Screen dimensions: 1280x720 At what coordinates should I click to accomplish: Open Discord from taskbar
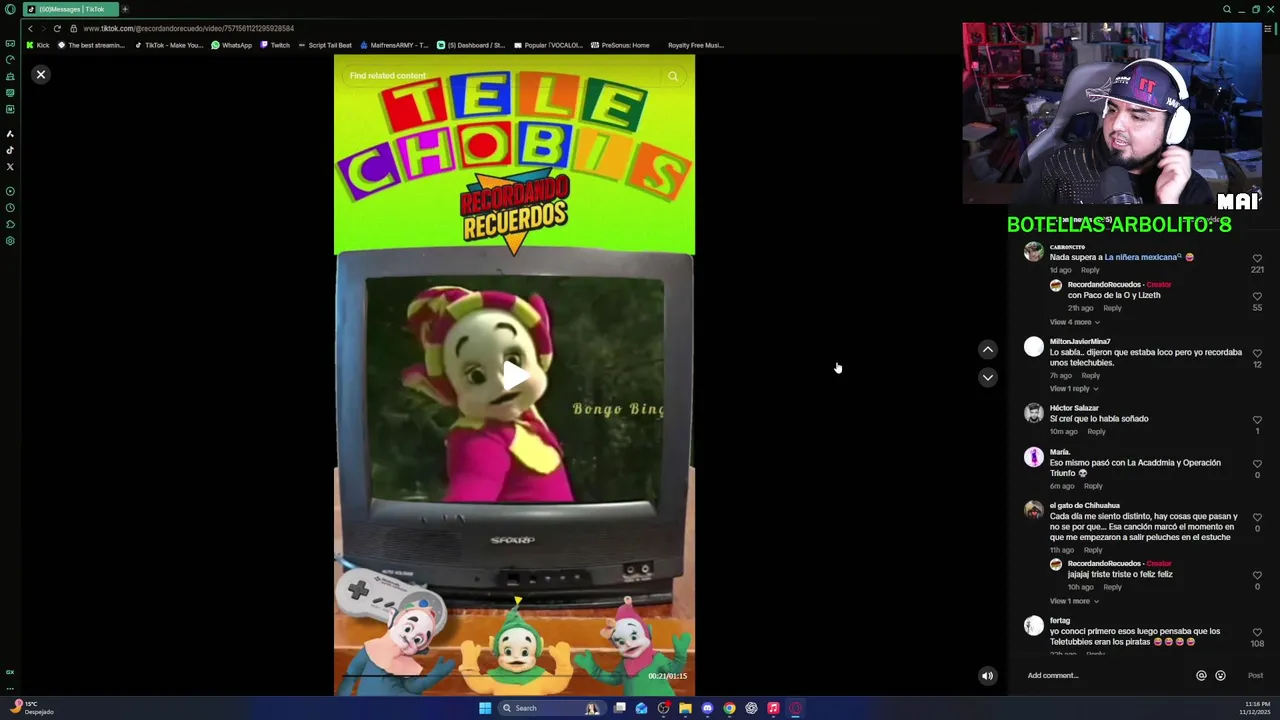coord(707,708)
